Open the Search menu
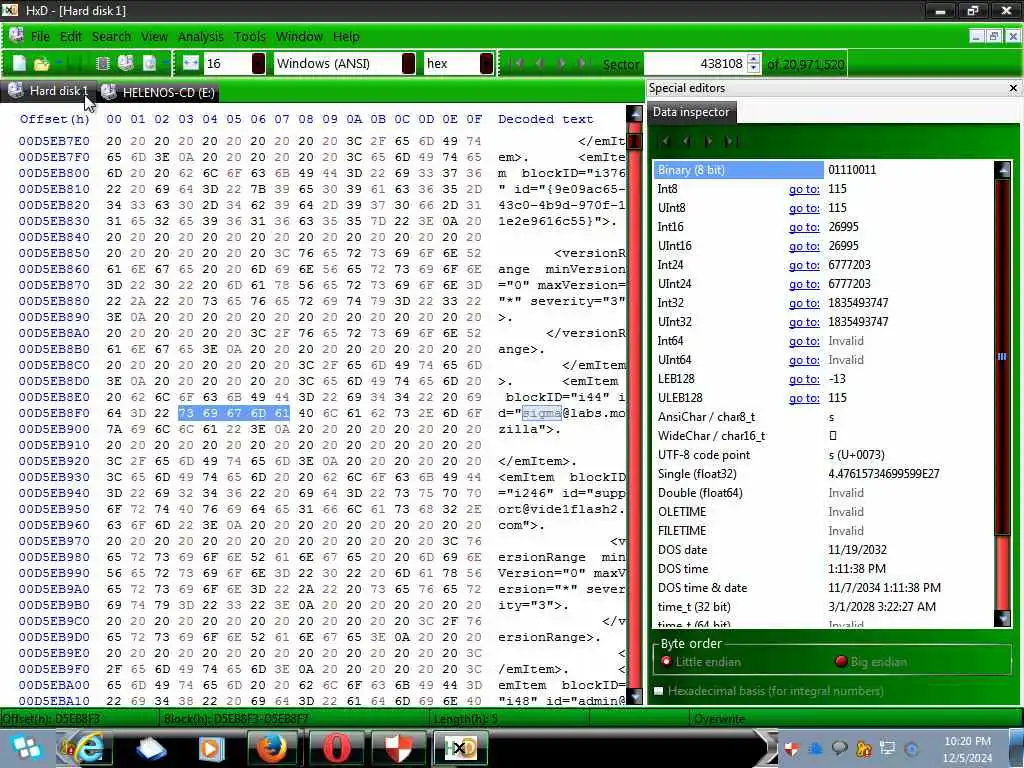Image resolution: width=1024 pixels, height=768 pixels. 111,37
